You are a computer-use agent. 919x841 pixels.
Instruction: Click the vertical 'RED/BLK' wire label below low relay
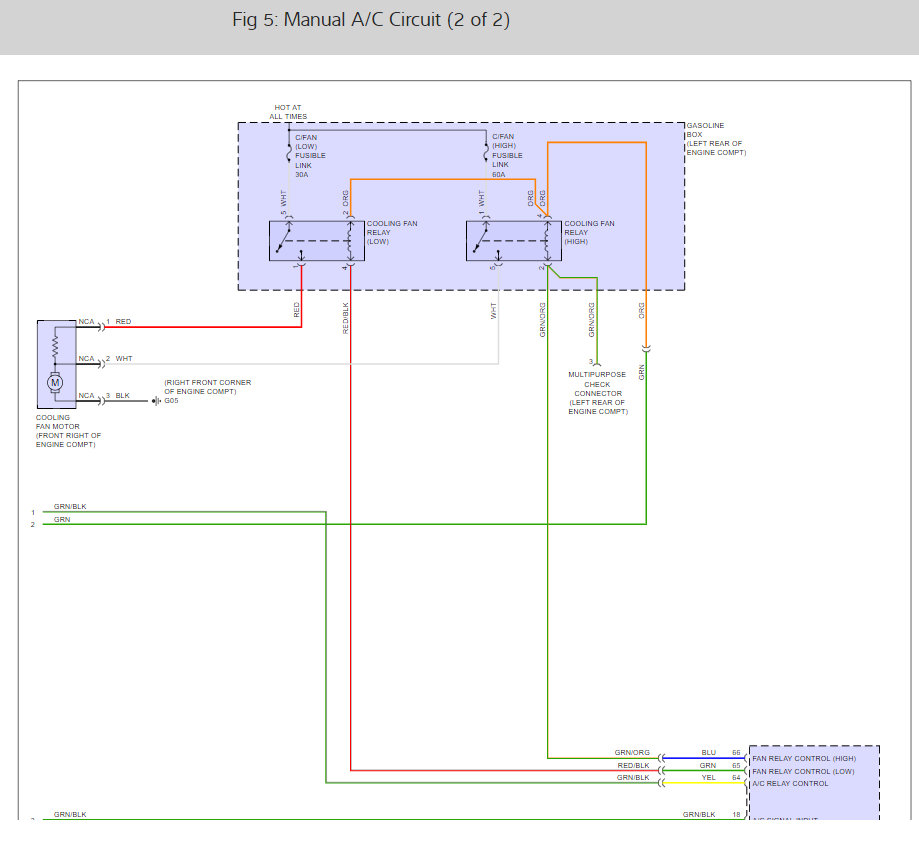click(x=345, y=318)
